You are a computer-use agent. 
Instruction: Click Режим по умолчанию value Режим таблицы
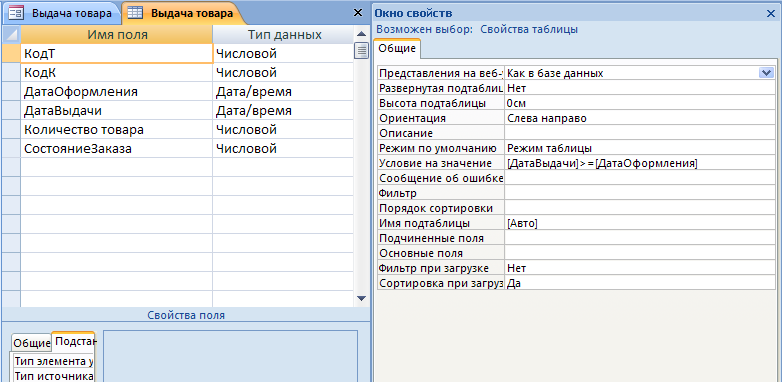click(640, 148)
